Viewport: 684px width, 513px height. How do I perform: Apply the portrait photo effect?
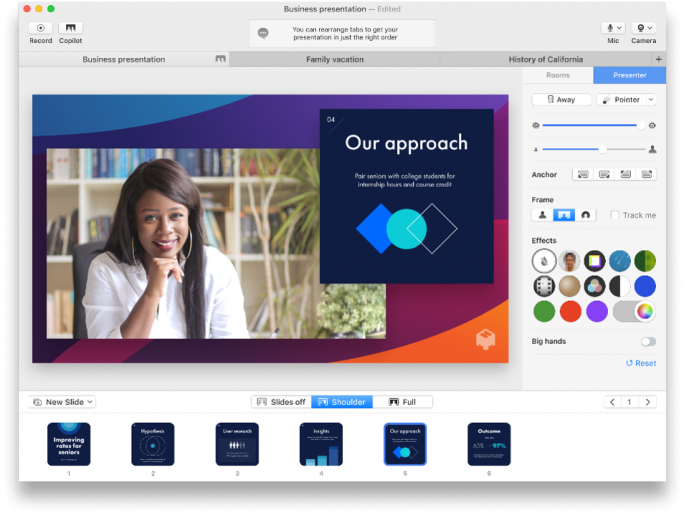pyautogui.click(x=570, y=261)
